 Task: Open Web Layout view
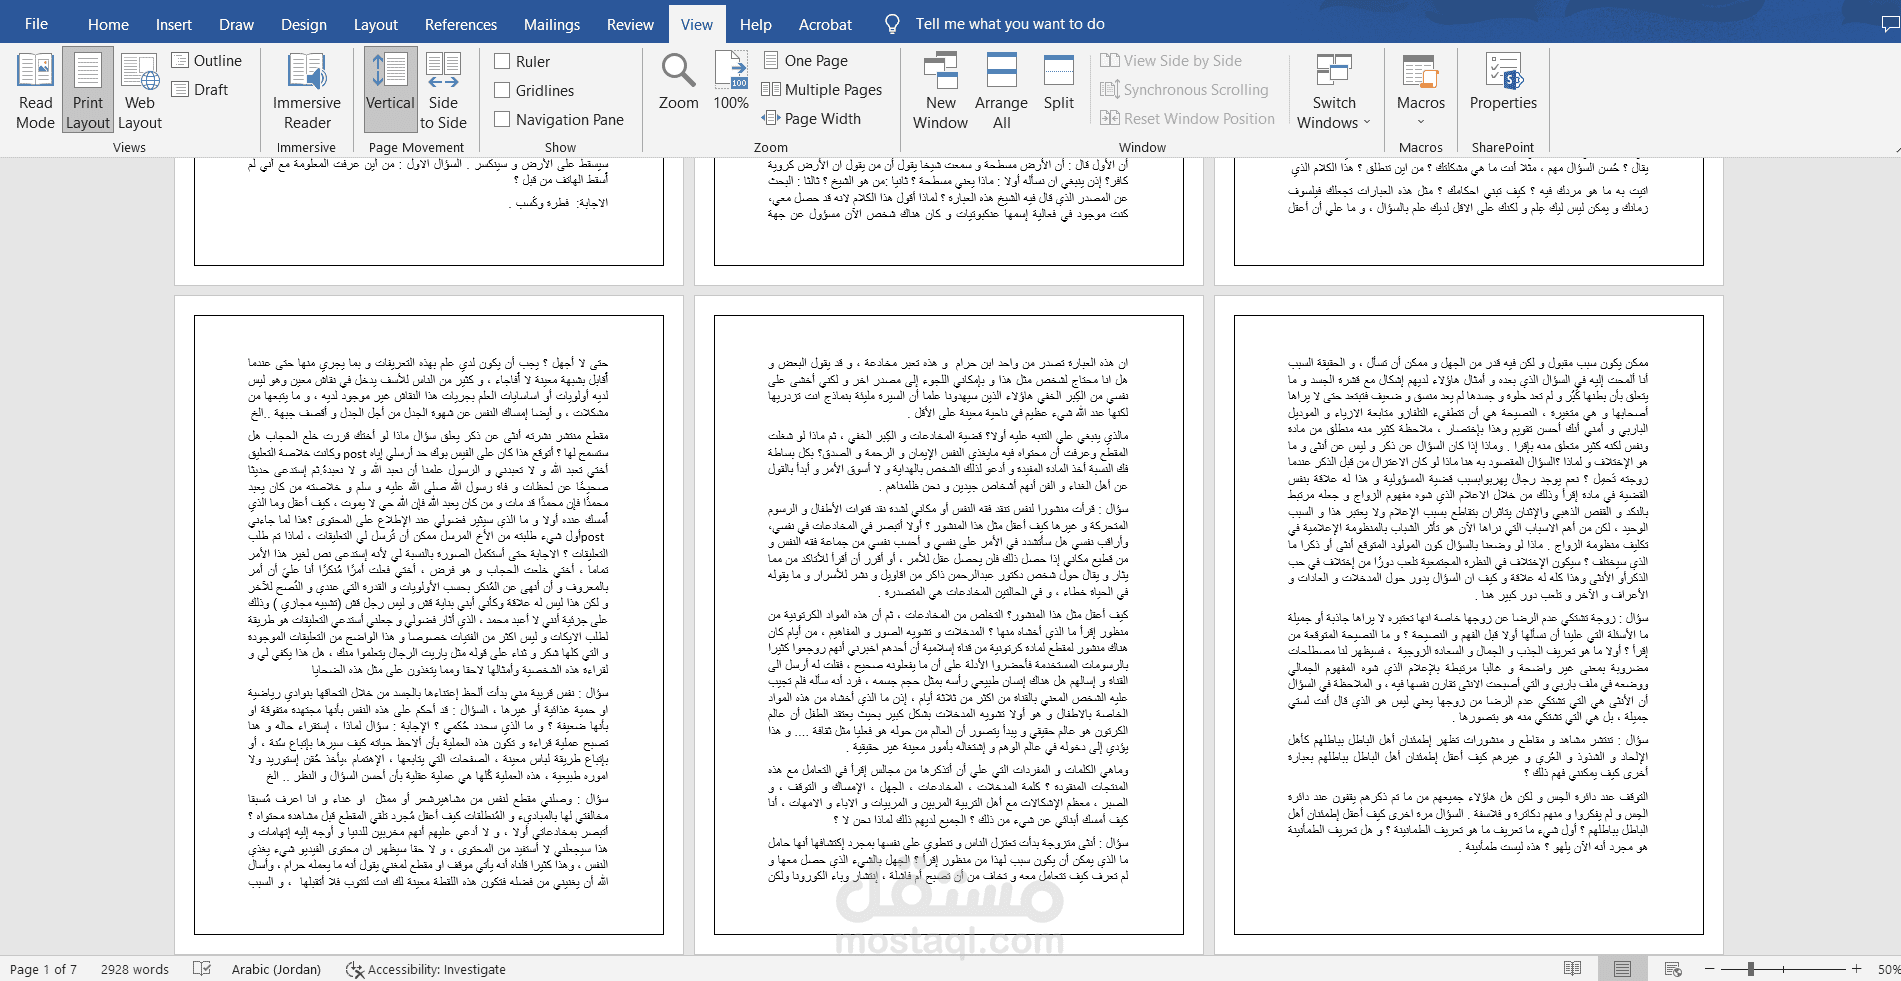[140, 91]
